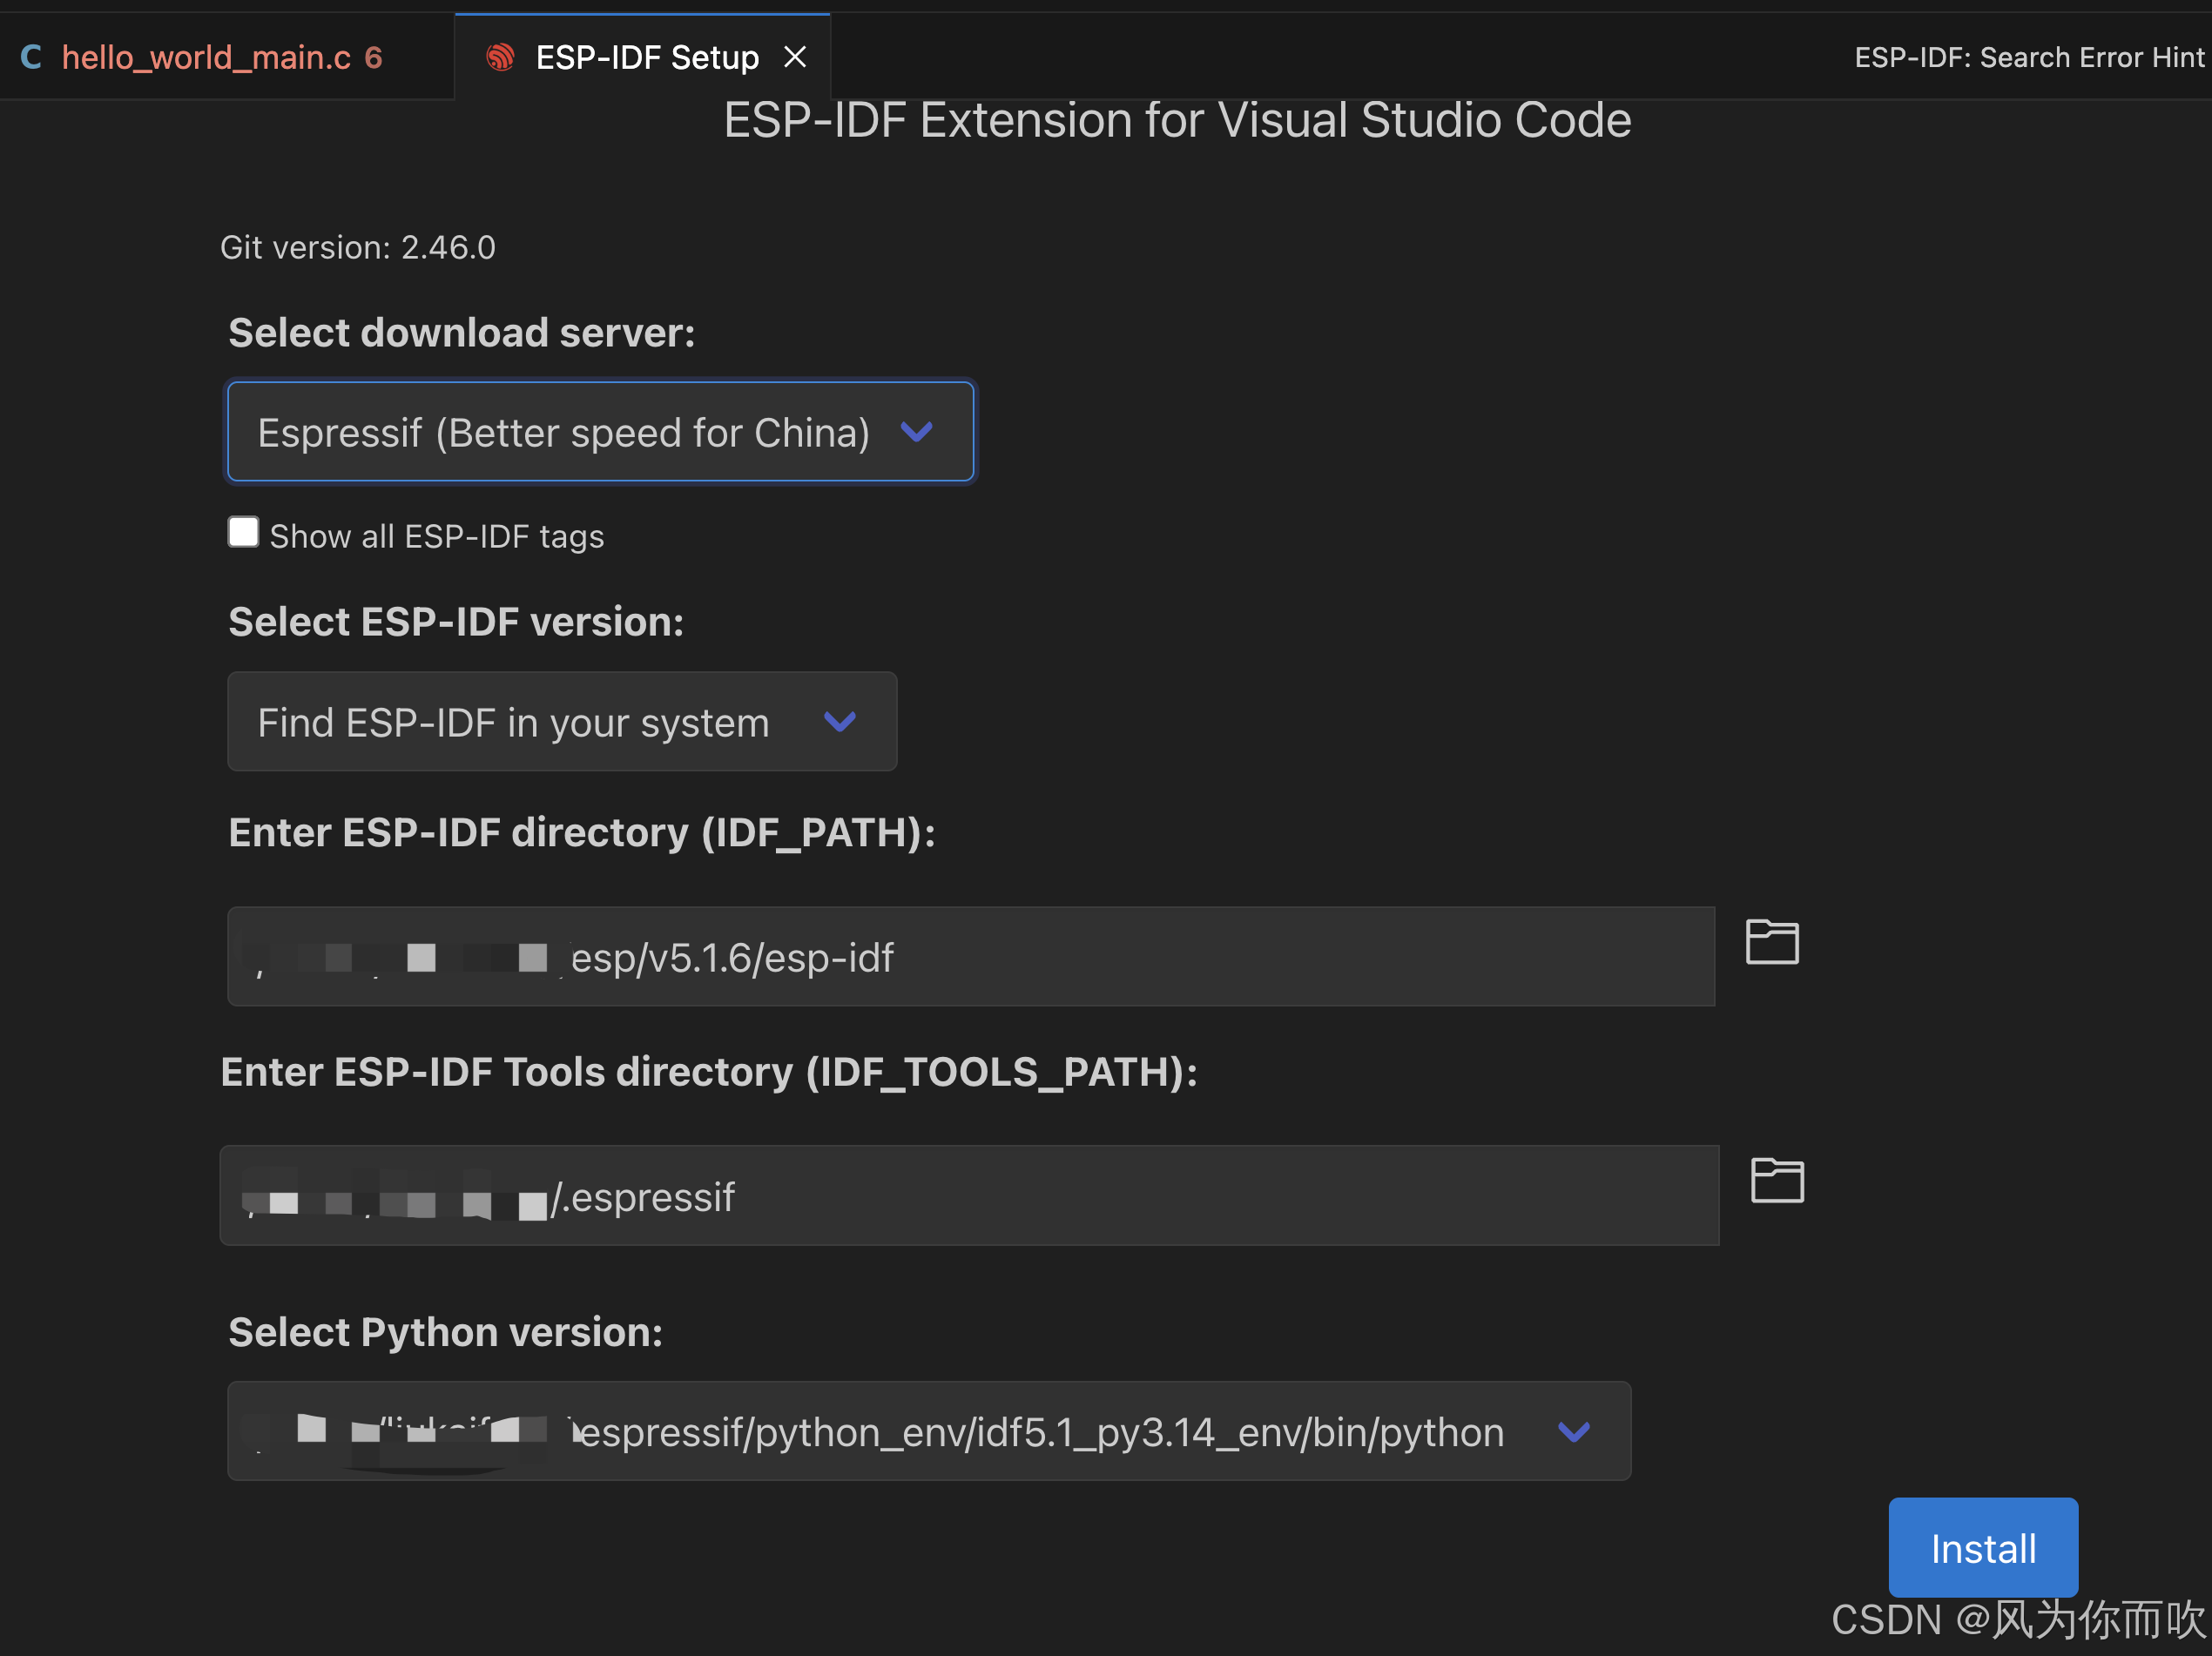Viewport: 2212px width, 1656px height.
Task: Switch to ESP-IDF Setup tab
Action: [646, 57]
